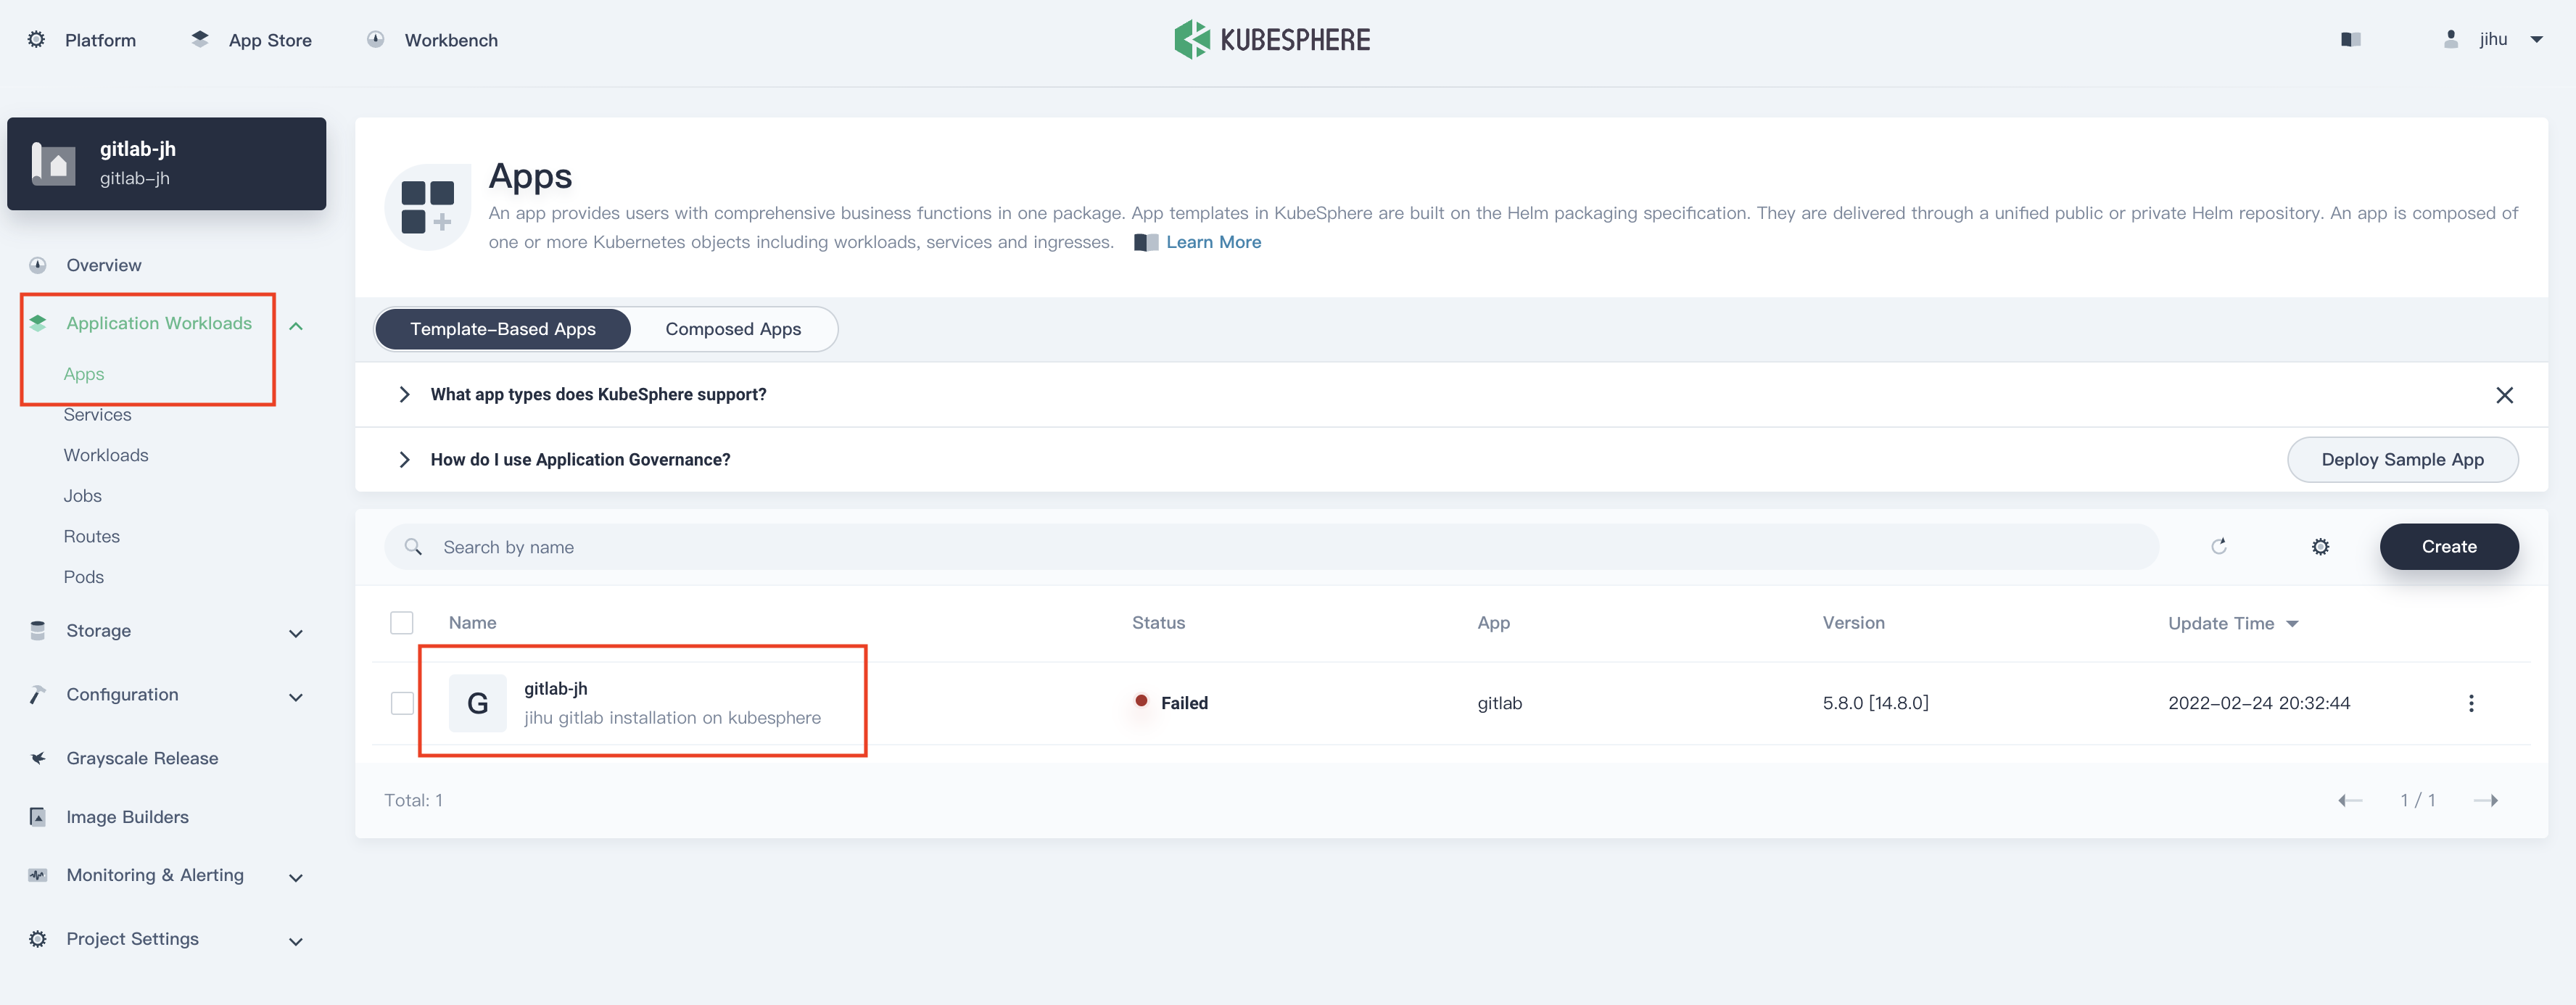Switch to the Composed Apps tab
2576x1005 pixels.
(733, 329)
